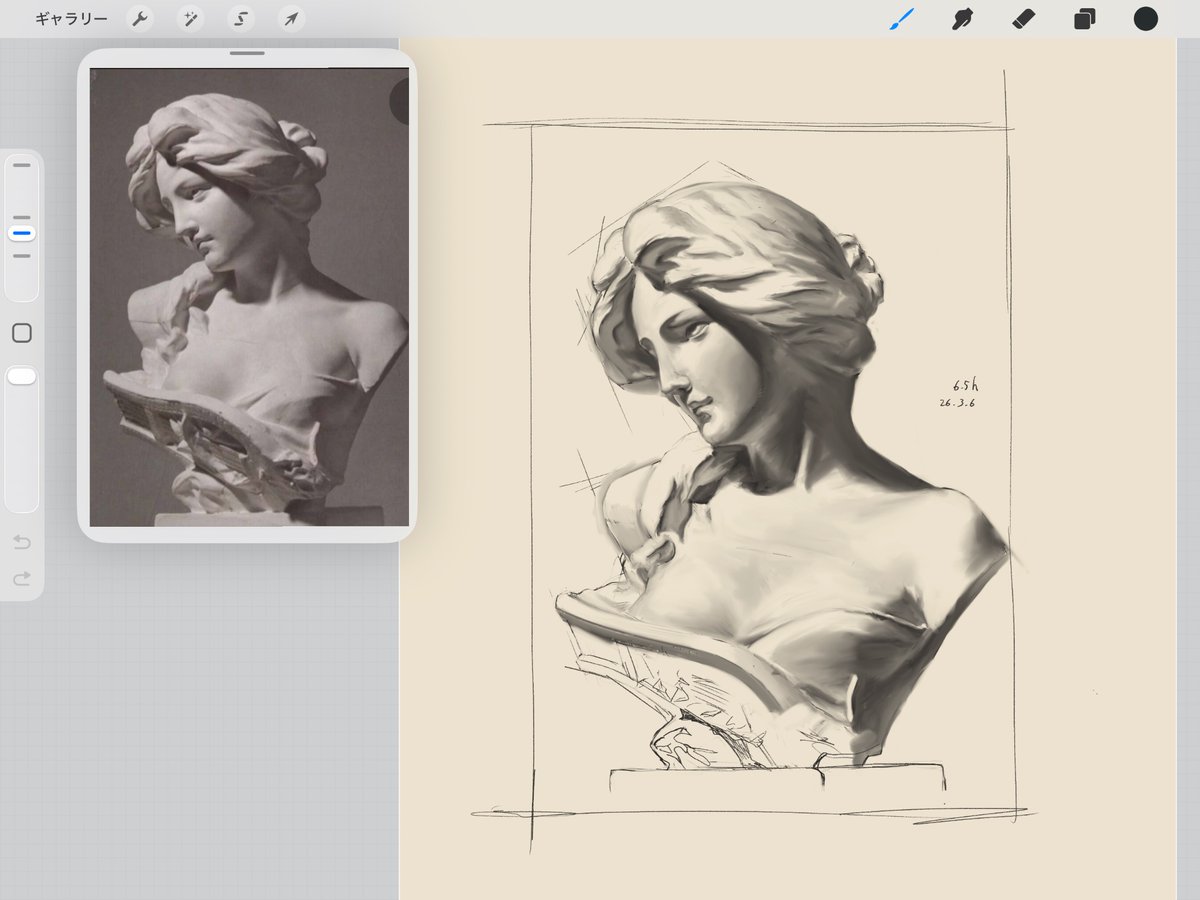1200x900 pixels.
Task: Open the Adjustments magic wand menu
Action: 190,19
